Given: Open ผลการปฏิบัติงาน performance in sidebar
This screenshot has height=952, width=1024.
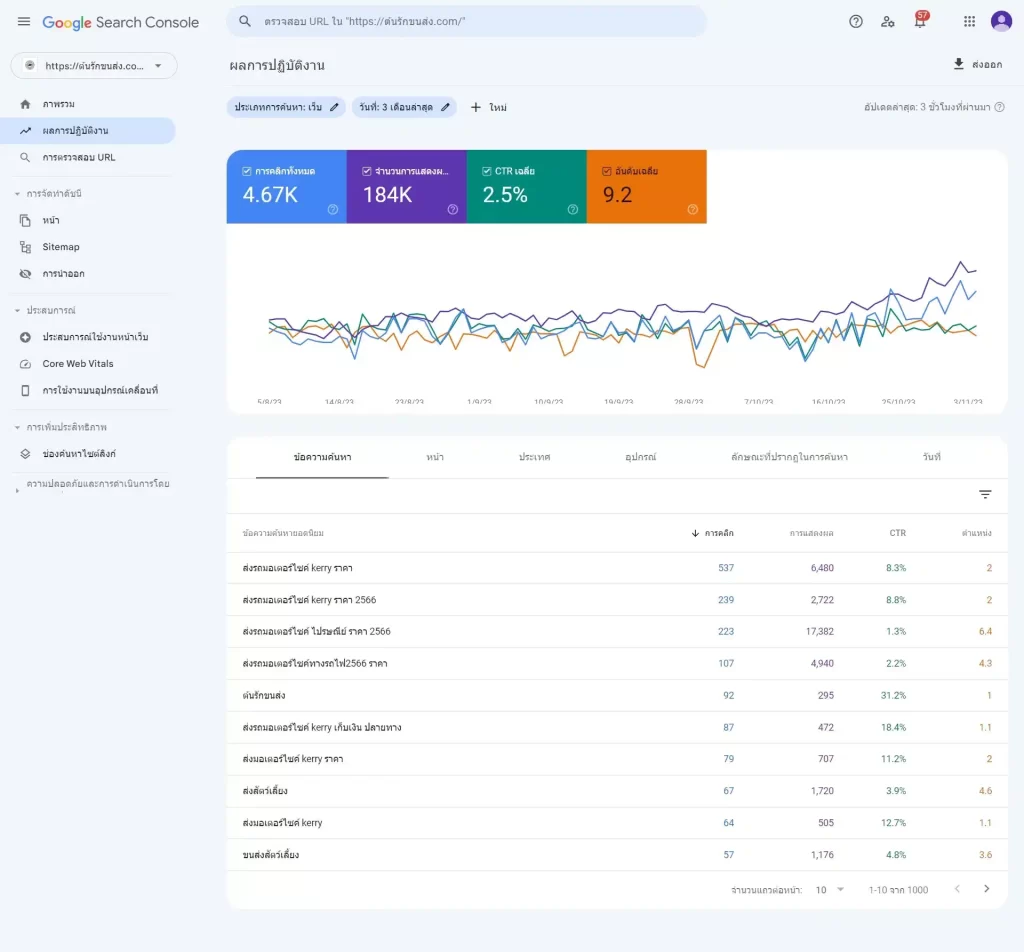Looking at the screenshot, I should coord(88,131).
